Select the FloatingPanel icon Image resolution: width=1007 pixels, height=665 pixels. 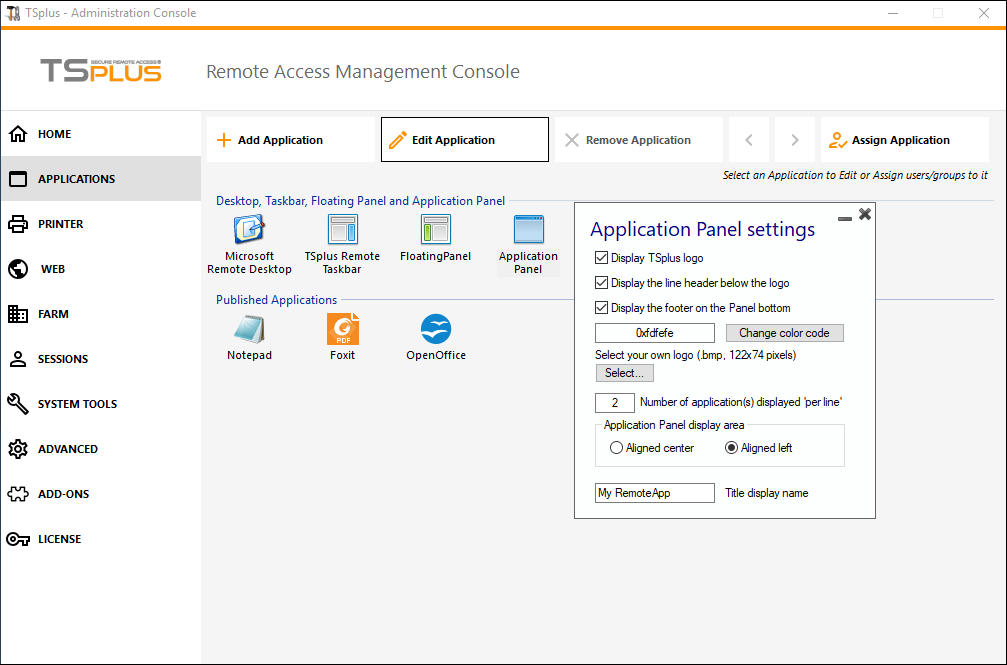(435, 230)
